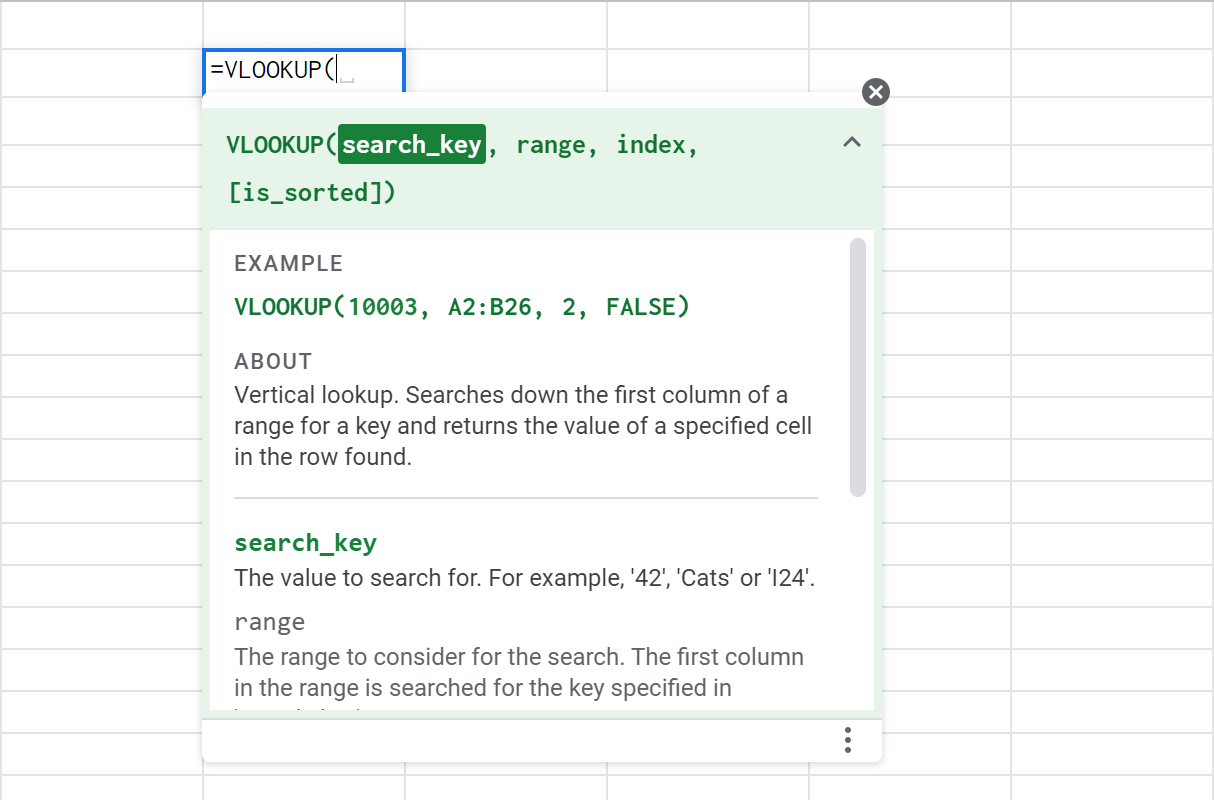
Task: Click the collapse chevron on the formula help
Action: point(852,142)
